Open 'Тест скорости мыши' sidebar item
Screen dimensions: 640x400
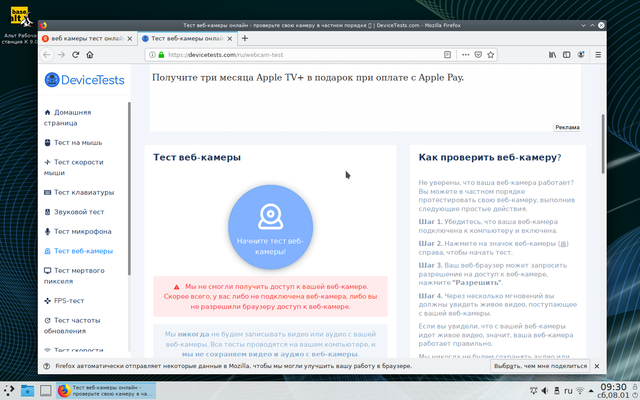click(x=74, y=167)
